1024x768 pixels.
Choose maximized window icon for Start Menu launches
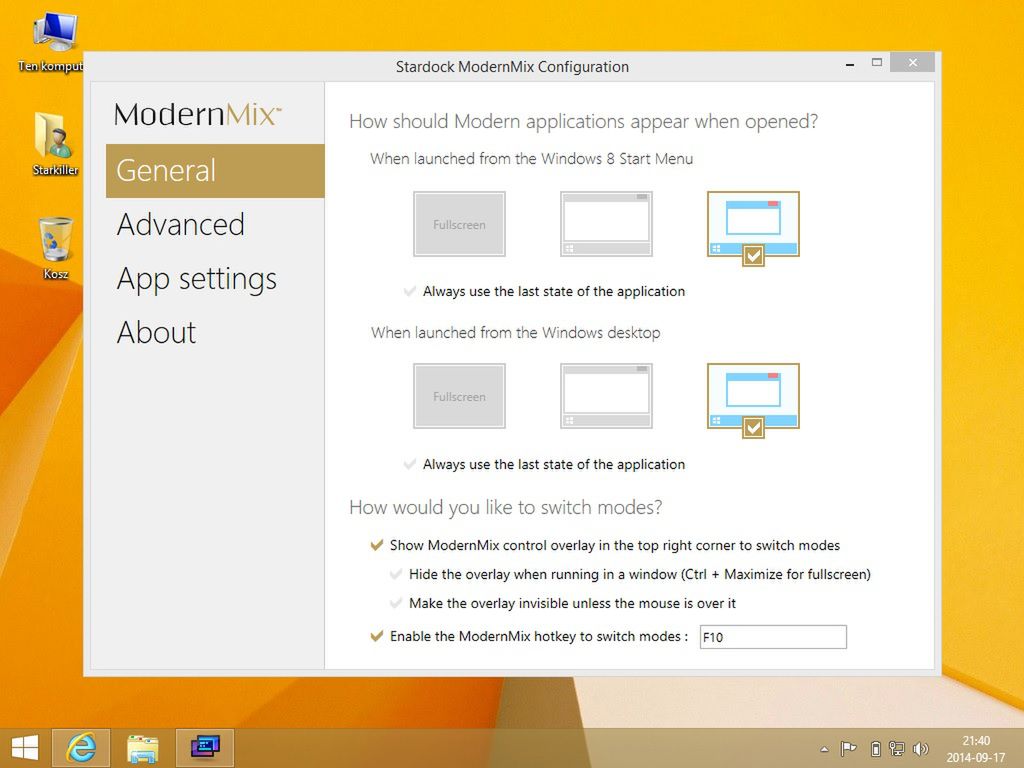pos(606,224)
